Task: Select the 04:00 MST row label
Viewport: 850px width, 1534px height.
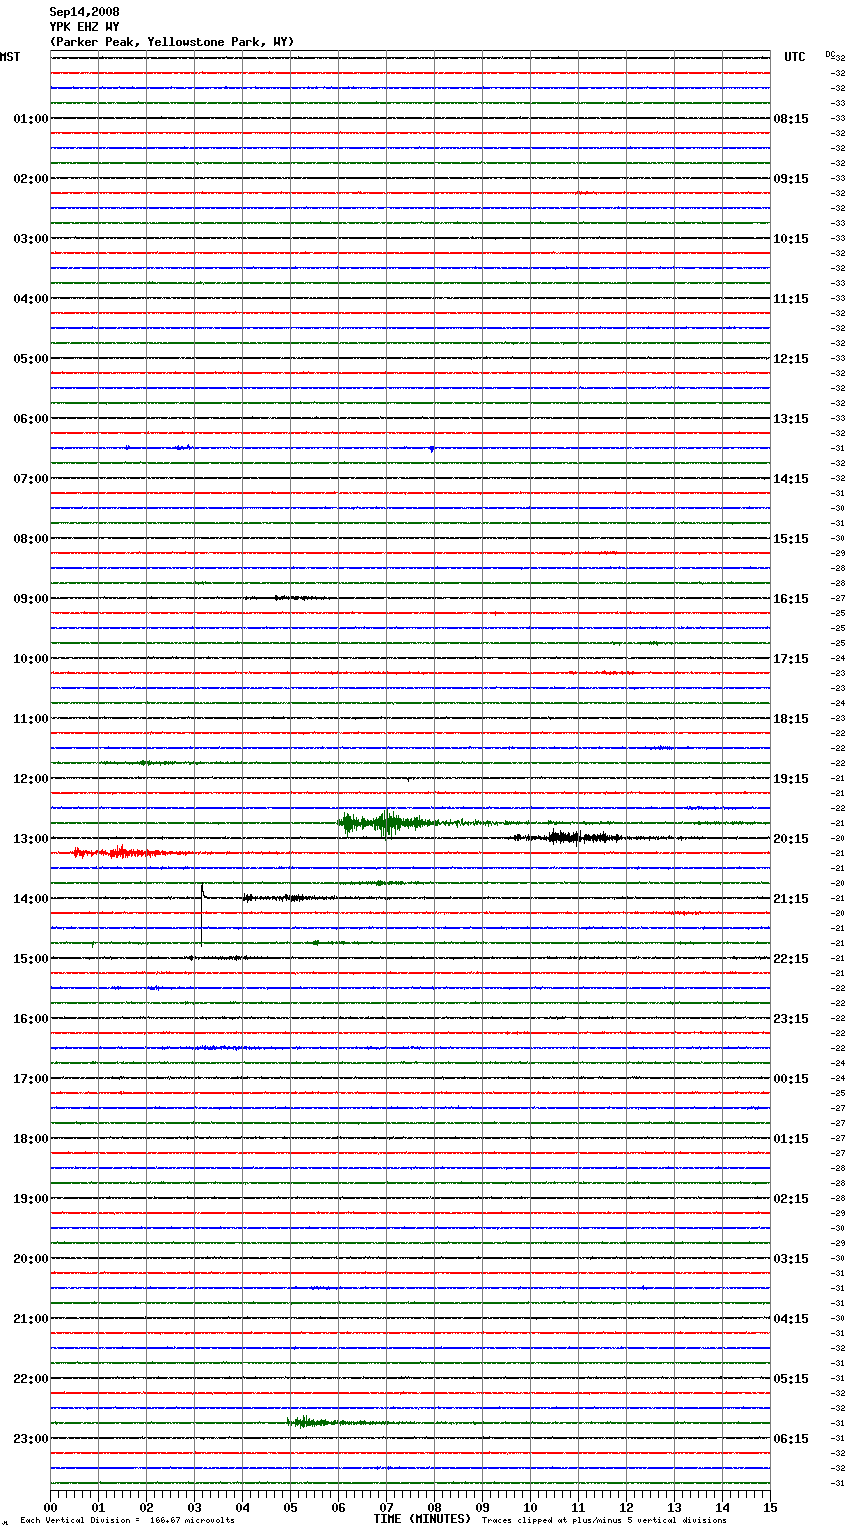Action: (31, 299)
